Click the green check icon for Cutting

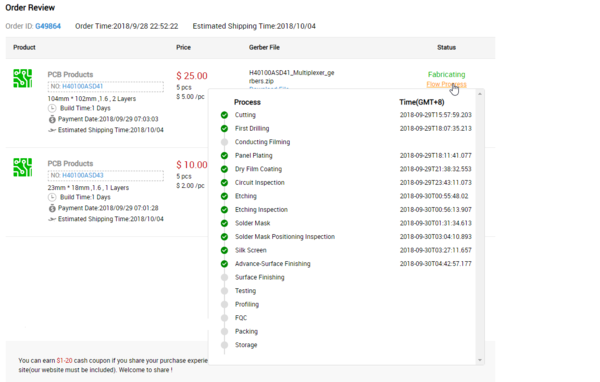pyautogui.click(x=224, y=115)
